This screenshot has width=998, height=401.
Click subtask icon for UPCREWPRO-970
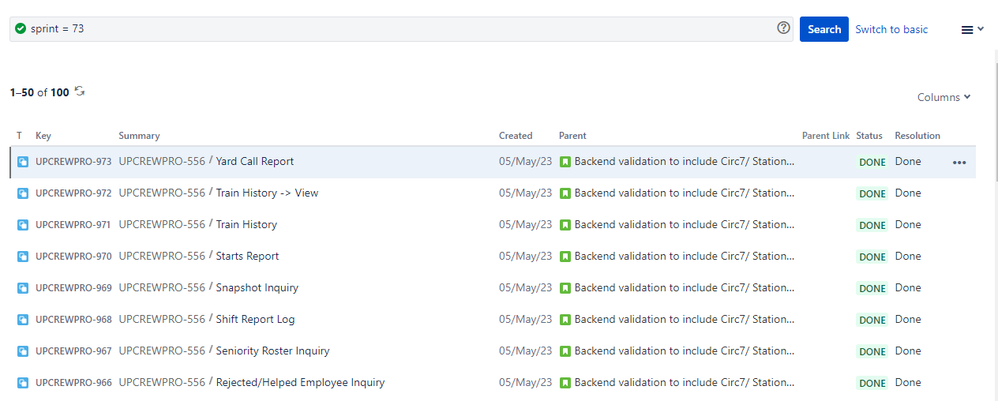click(x=23, y=257)
